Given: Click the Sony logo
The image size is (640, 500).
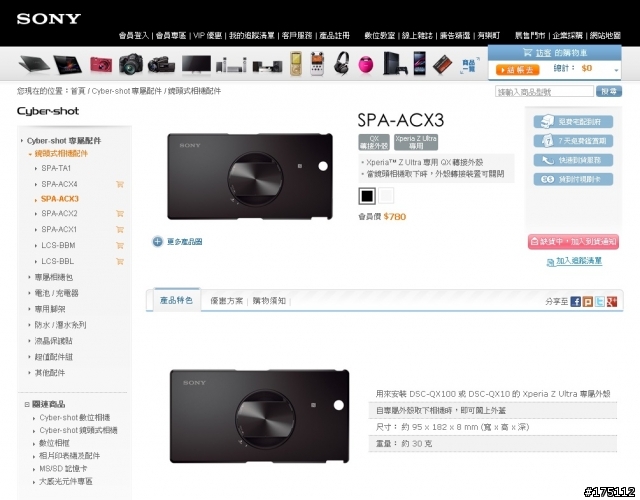Looking at the screenshot, I should (49, 19).
